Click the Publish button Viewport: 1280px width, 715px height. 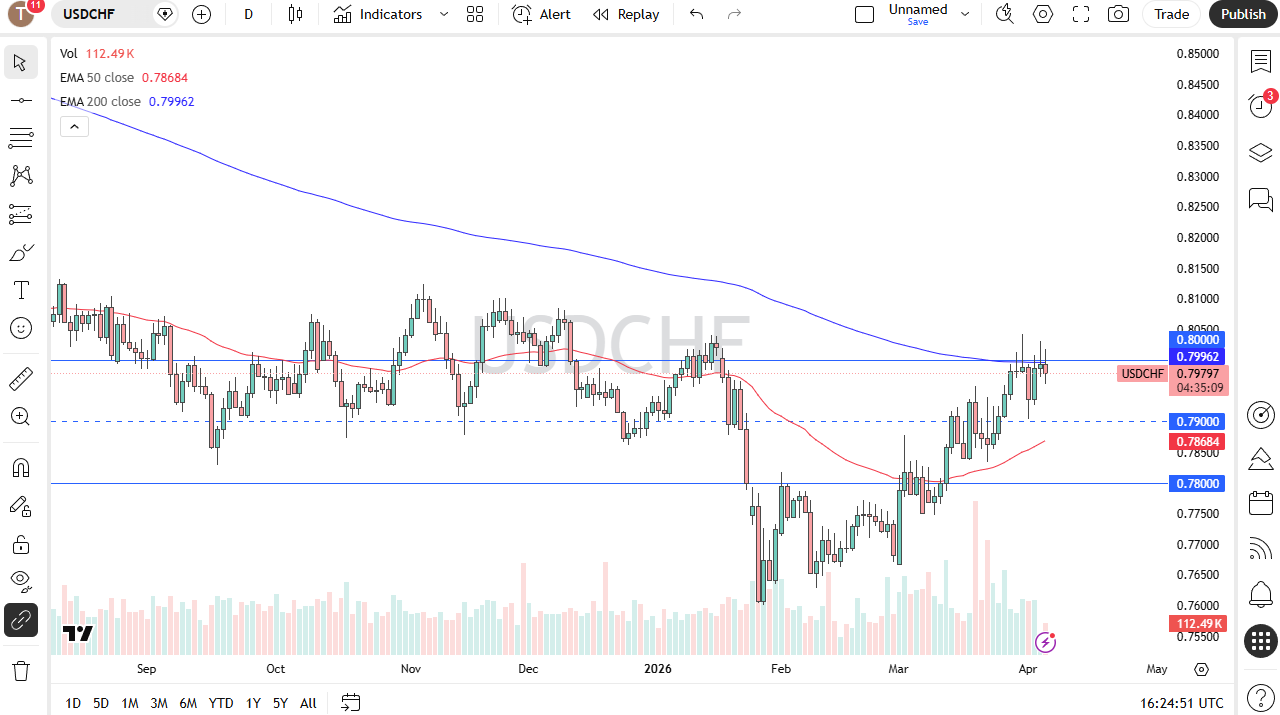click(x=1243, y=14)
